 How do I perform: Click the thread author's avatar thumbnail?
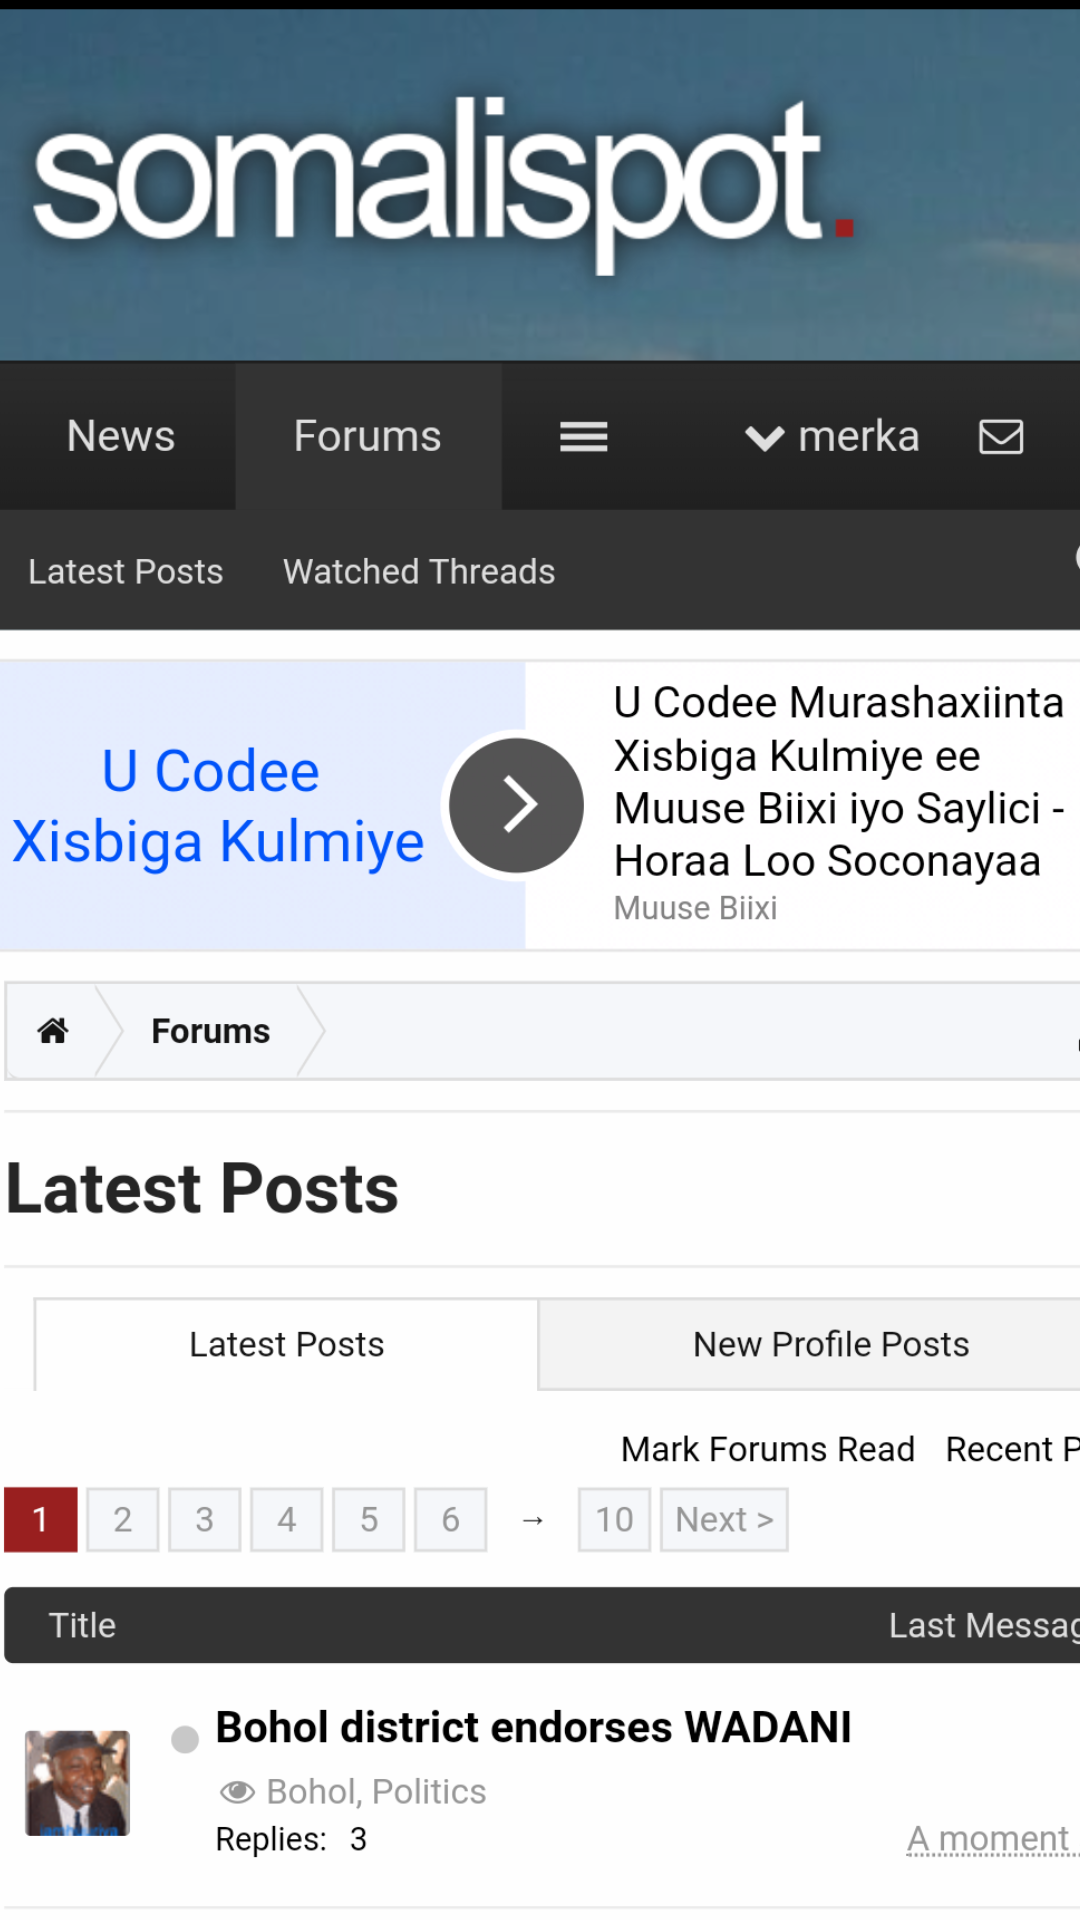click(x=77, y=1783)
